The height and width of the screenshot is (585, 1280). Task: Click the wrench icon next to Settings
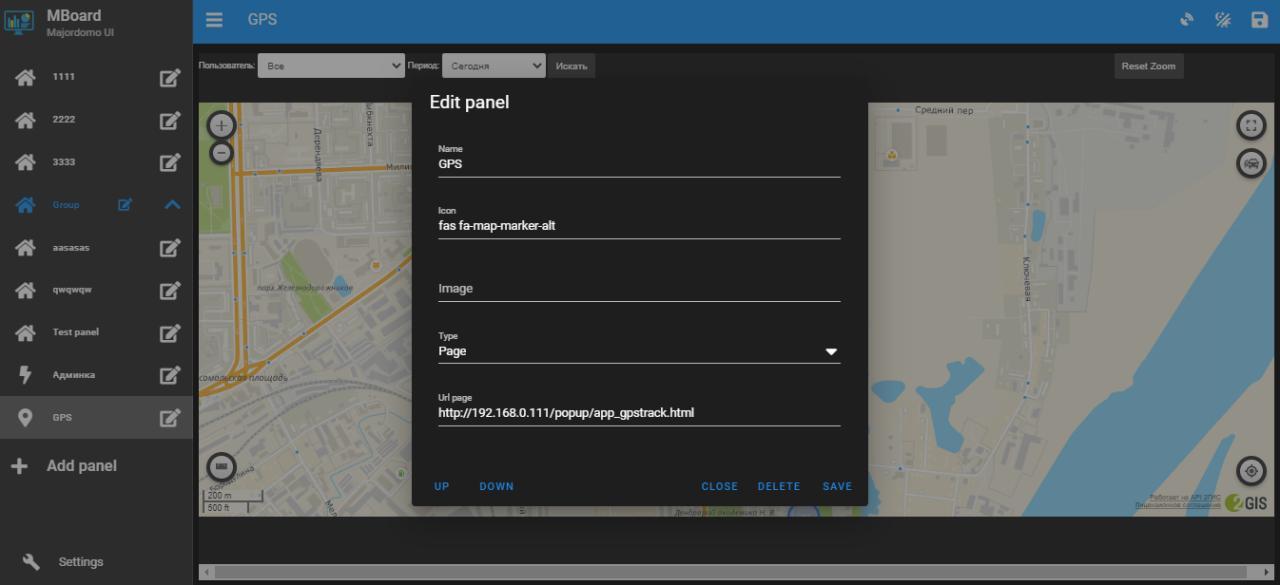(x=31, y=562)
